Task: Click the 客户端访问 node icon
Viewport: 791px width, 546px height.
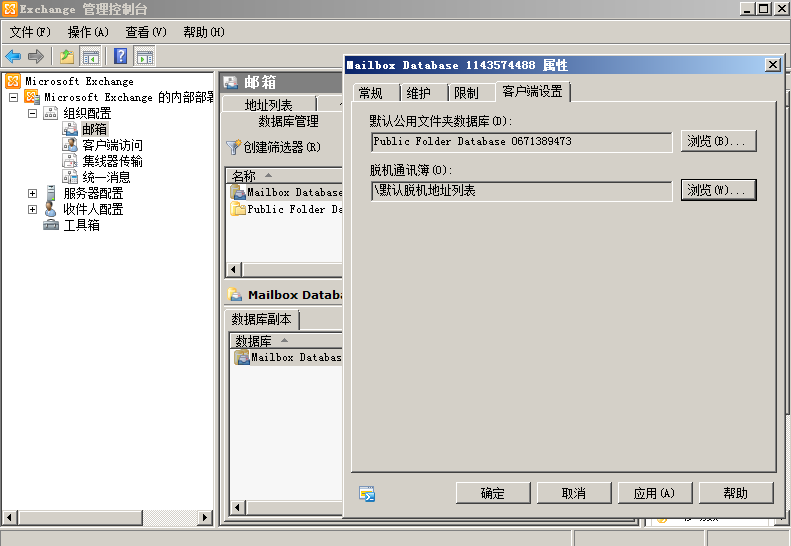Action: [70, 145]
